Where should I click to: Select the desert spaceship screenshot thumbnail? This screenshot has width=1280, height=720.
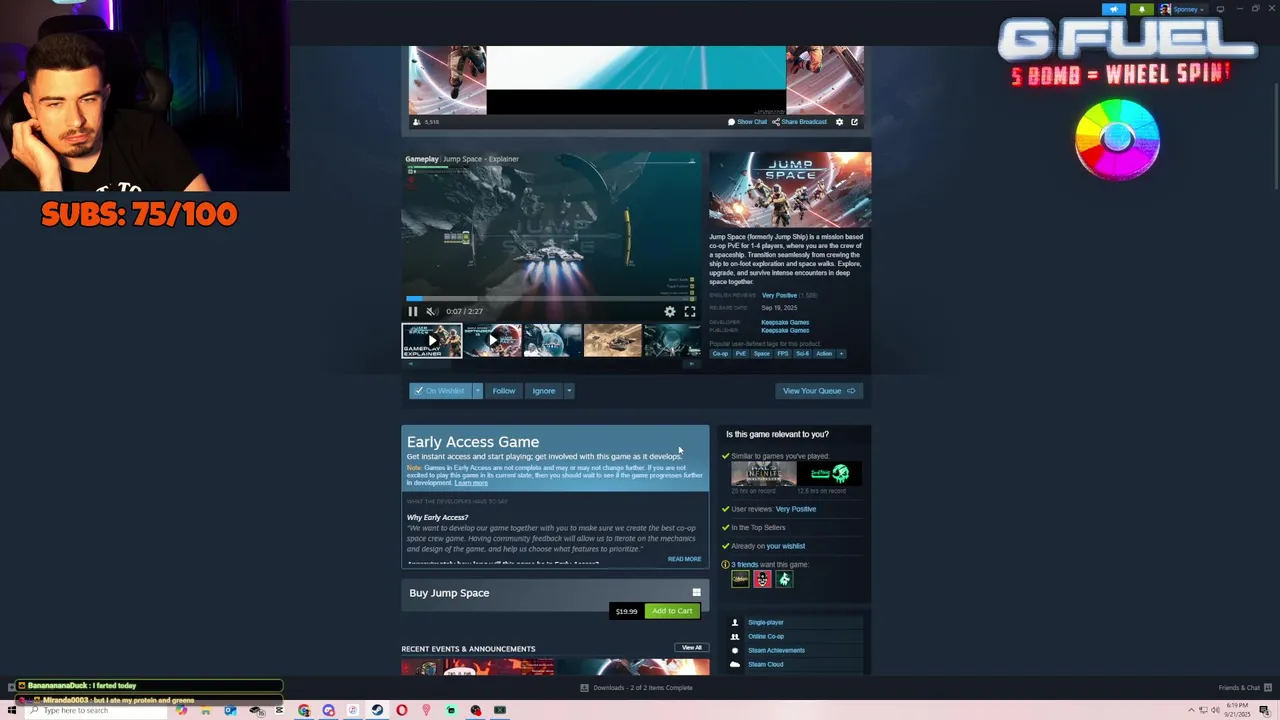click(612, 340)
